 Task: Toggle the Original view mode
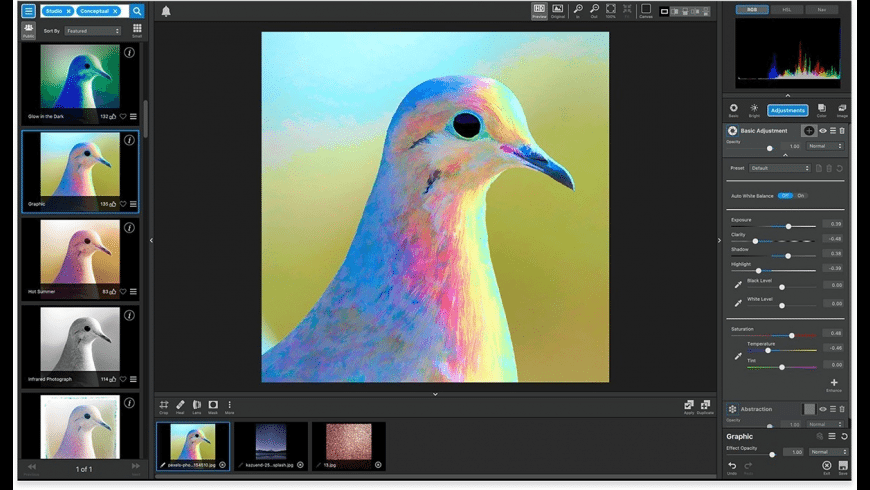click(x=558, y=11)
